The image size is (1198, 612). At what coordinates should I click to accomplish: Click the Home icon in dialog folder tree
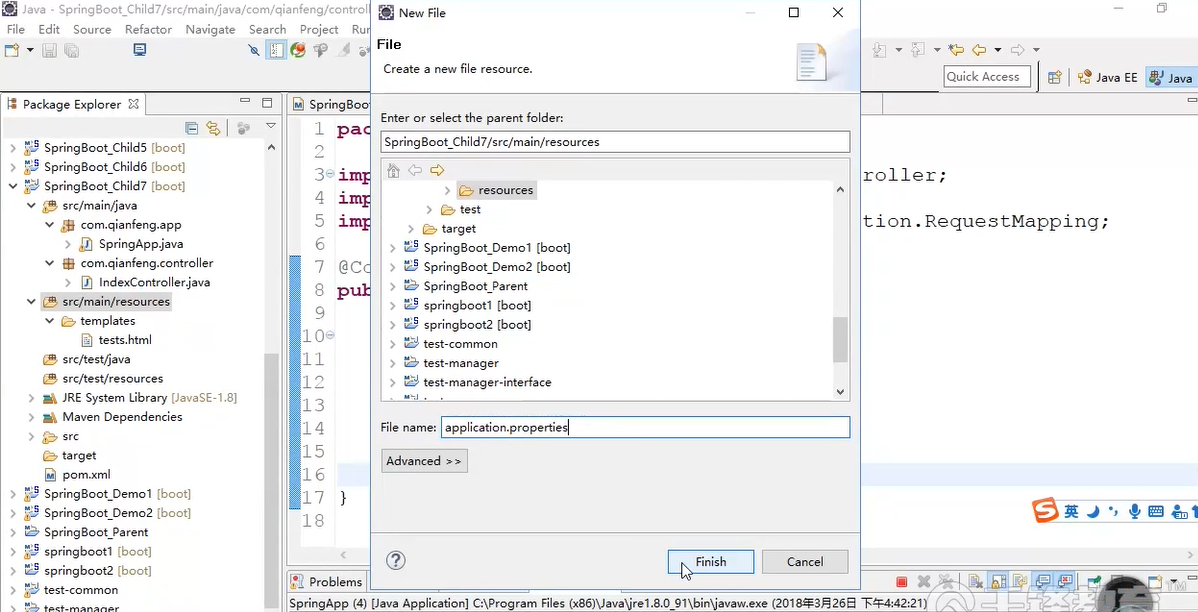[393, 170]
